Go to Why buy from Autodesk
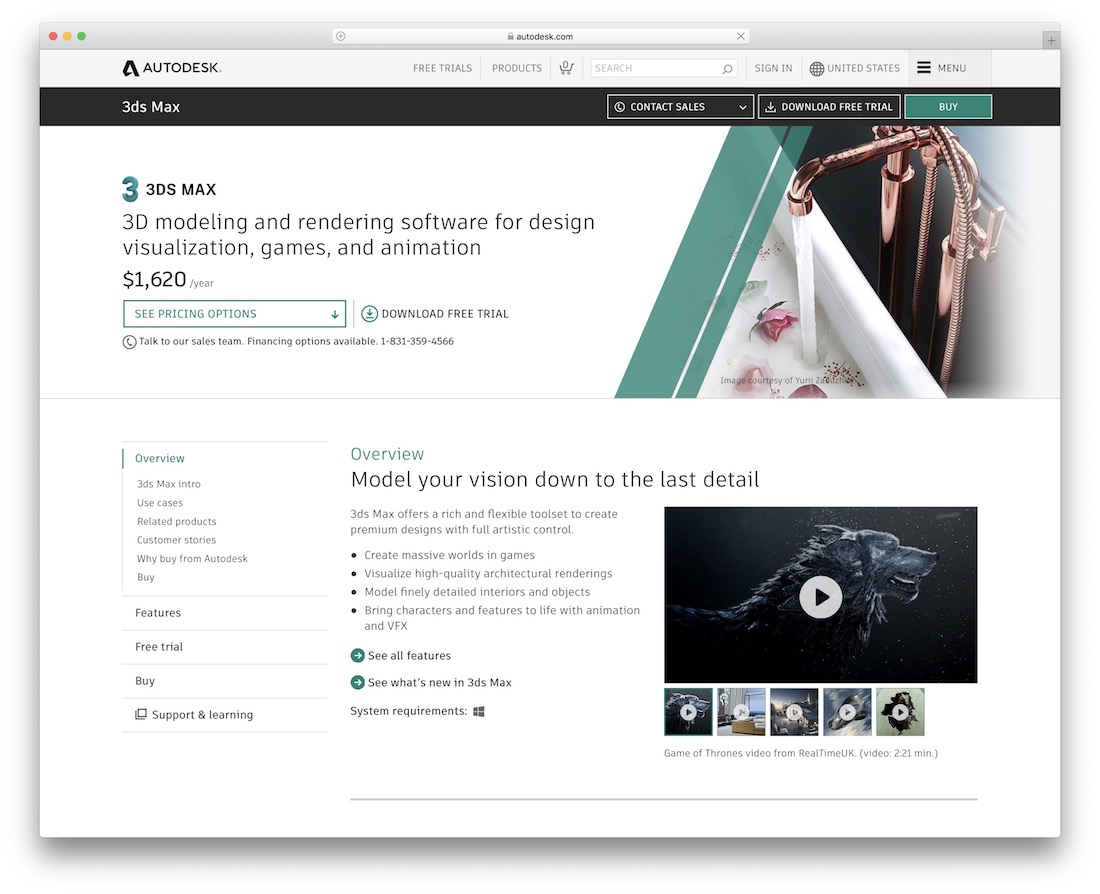Screen dimensions: 1100x894 point(192,559)
